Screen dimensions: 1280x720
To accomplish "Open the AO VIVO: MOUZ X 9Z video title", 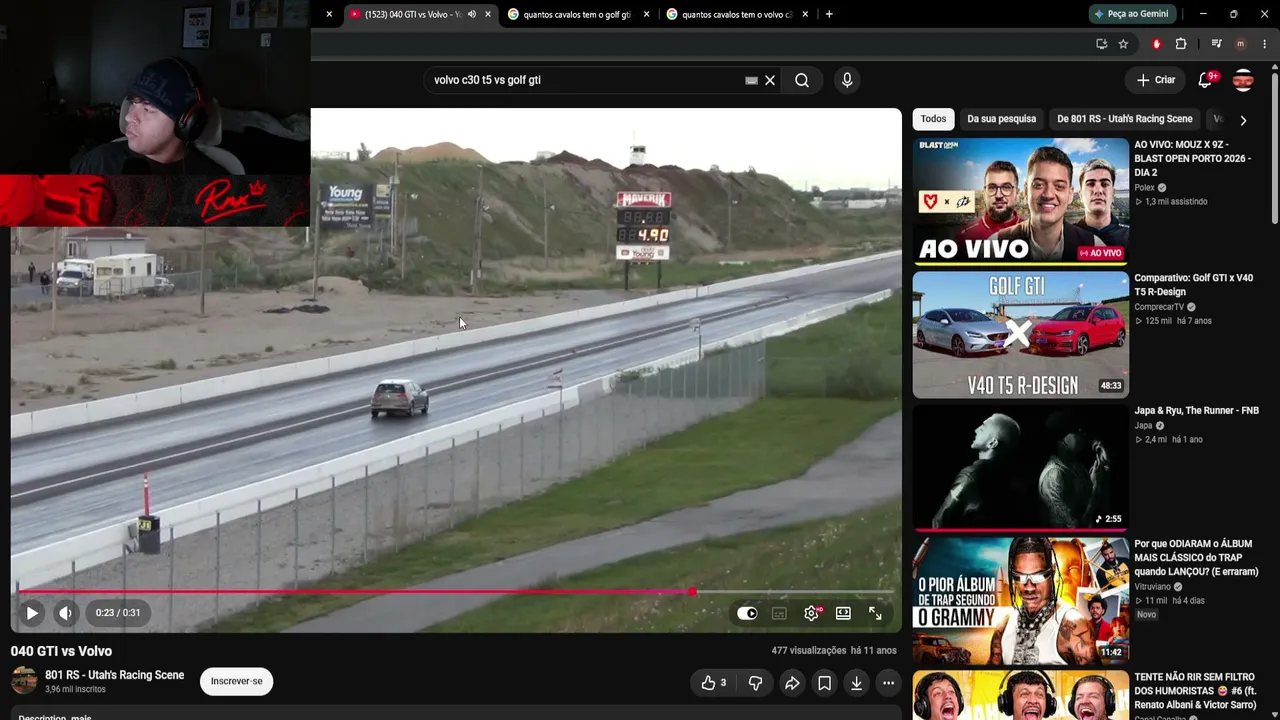I will [1192, 158].
